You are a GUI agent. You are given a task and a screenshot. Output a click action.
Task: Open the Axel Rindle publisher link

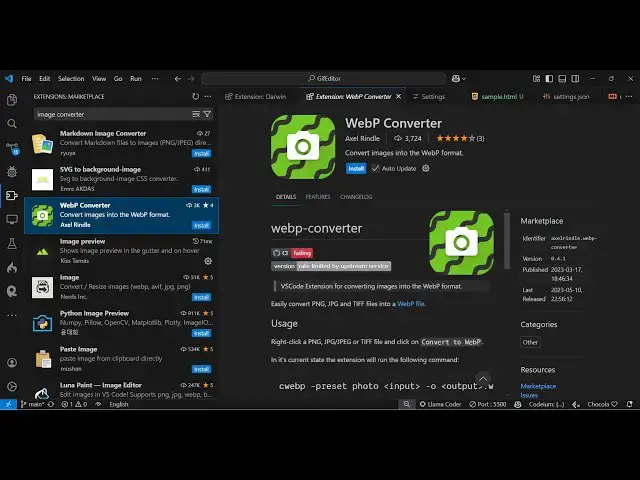point(362,138)
